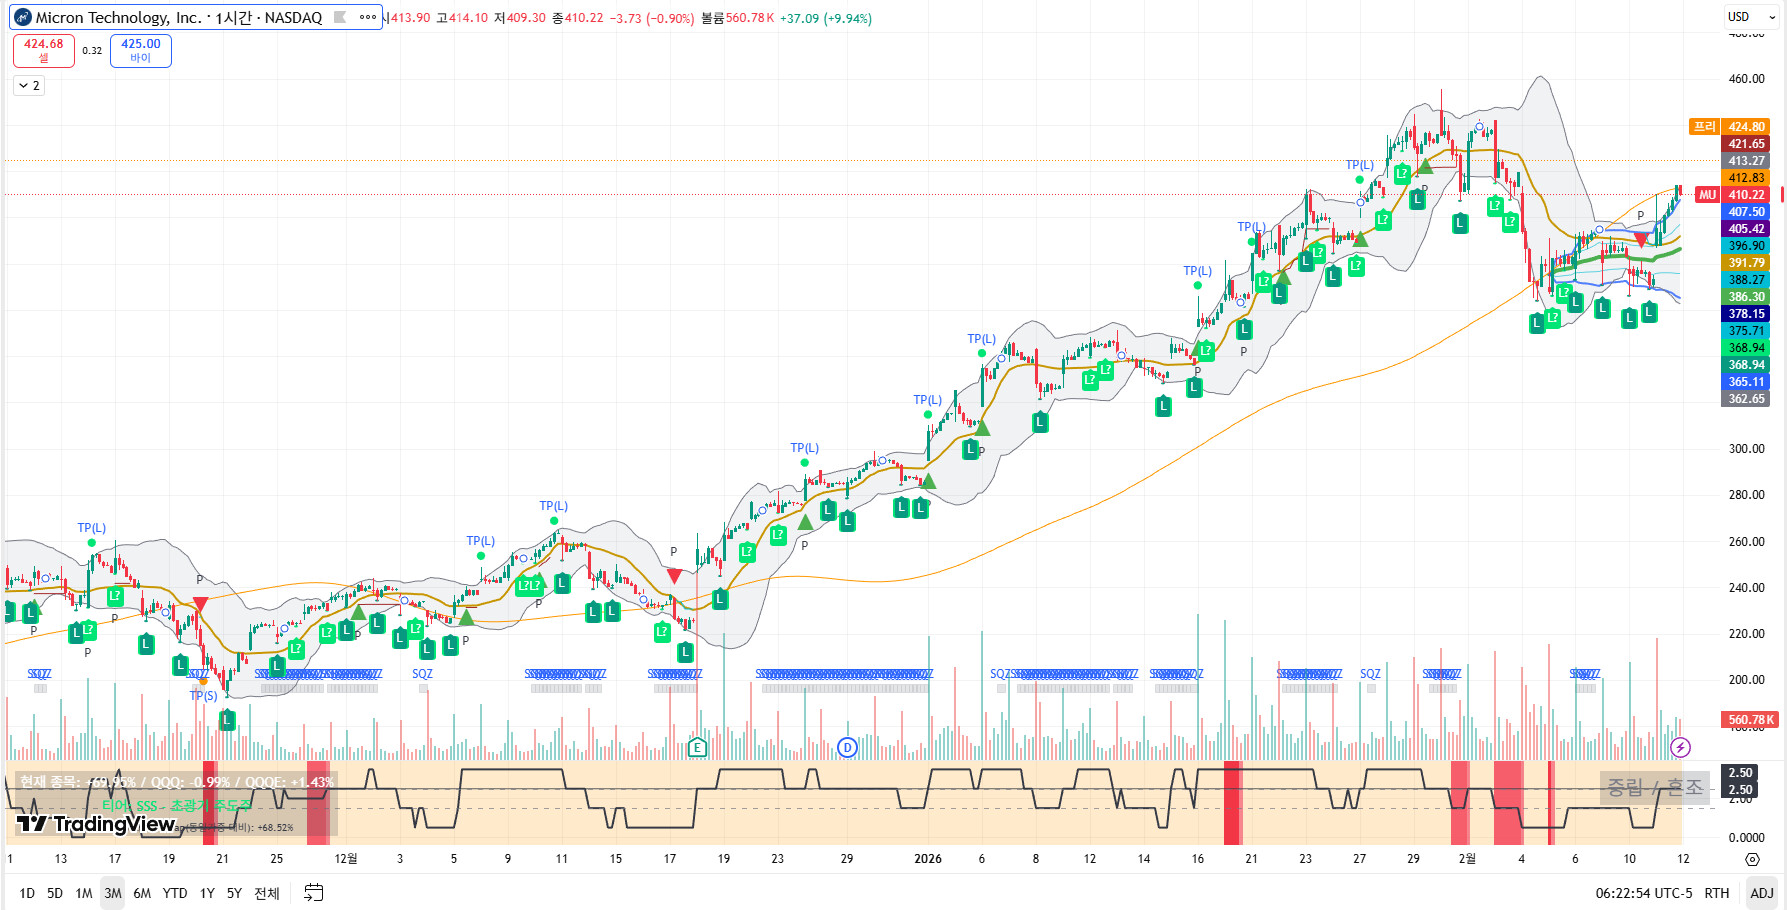The width and height of the screenshot is (1787, 910).
Task: Select the 6M time range
Action: coord(142,893)
